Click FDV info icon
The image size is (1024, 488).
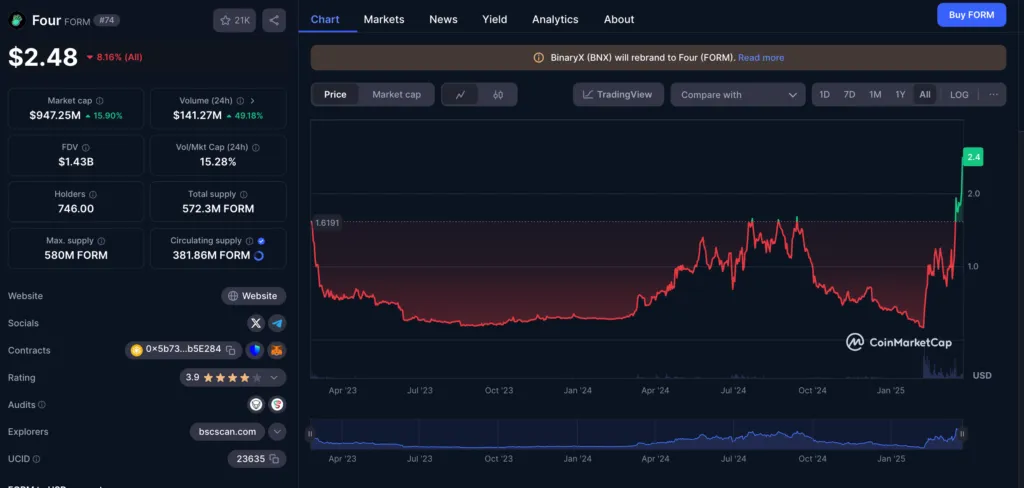[86, 148]
